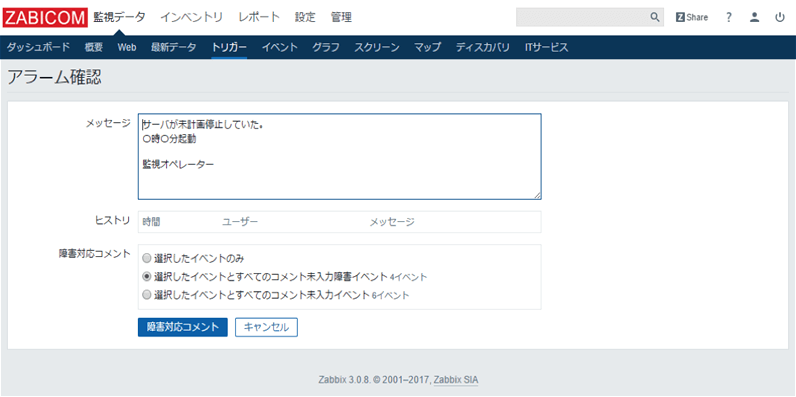Click the キャンセル button

click(267, 327)
